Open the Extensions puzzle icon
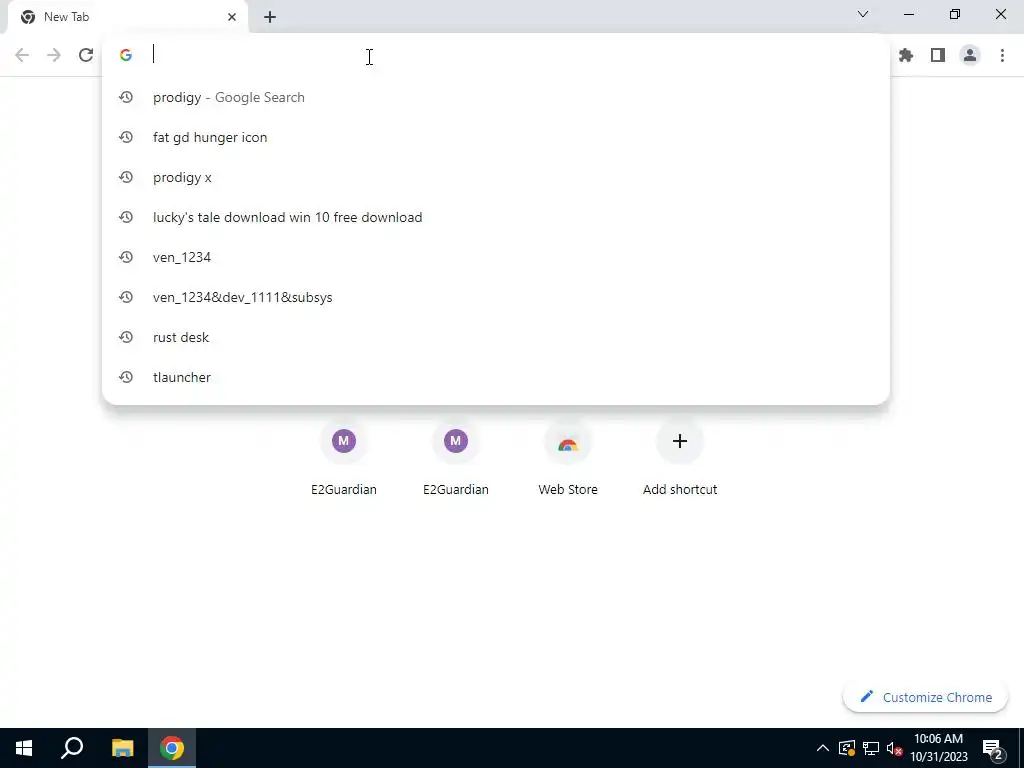Viewport: 1024px width, 768px height. [906, 56]
